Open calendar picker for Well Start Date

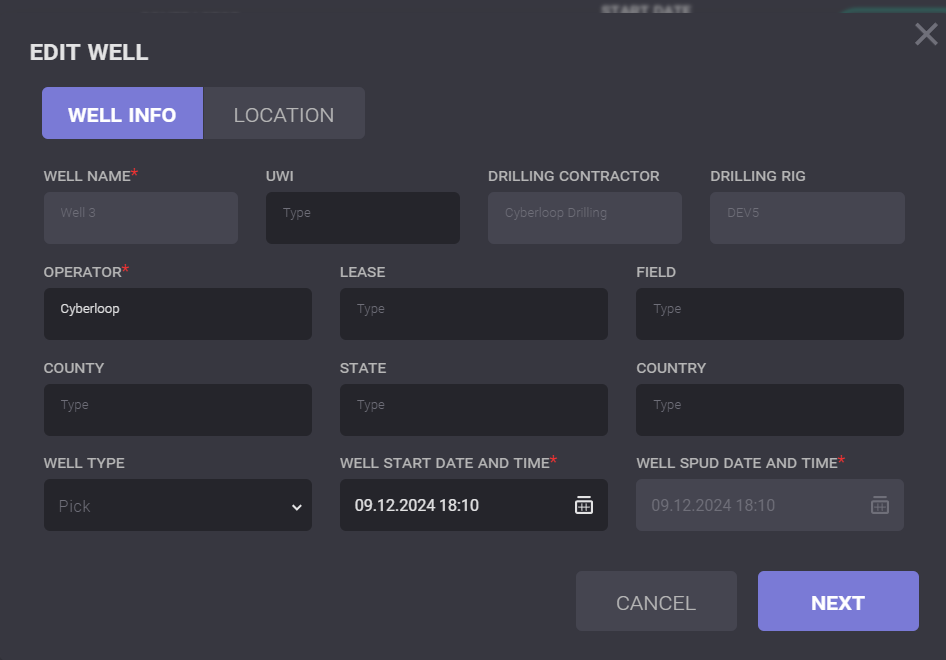click(x=584, y=506)
